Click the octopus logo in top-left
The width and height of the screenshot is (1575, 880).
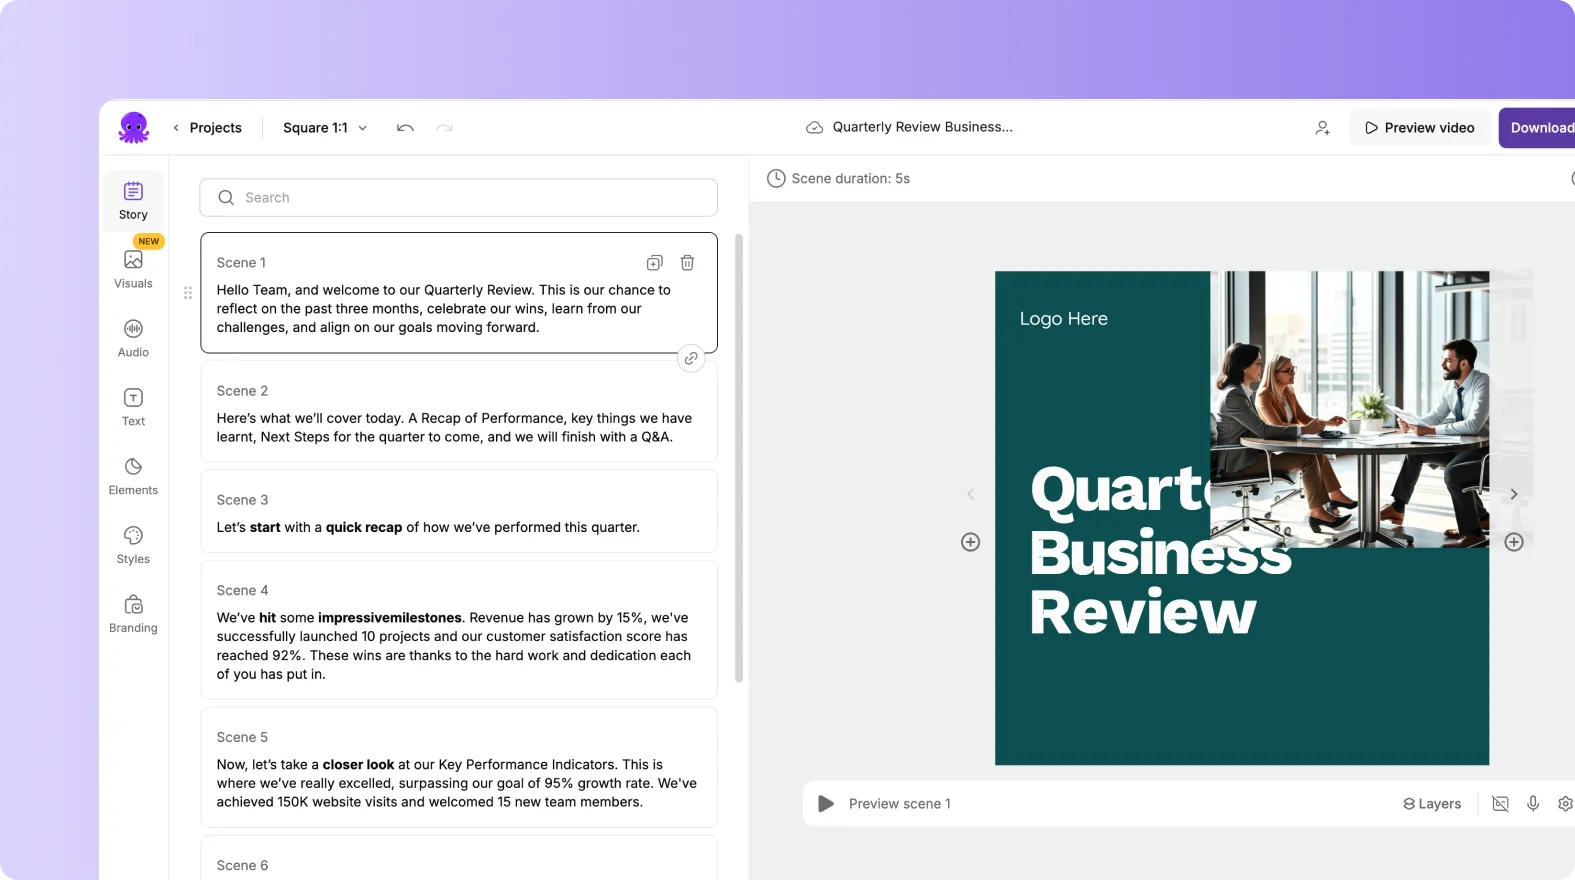coord(133,128)
